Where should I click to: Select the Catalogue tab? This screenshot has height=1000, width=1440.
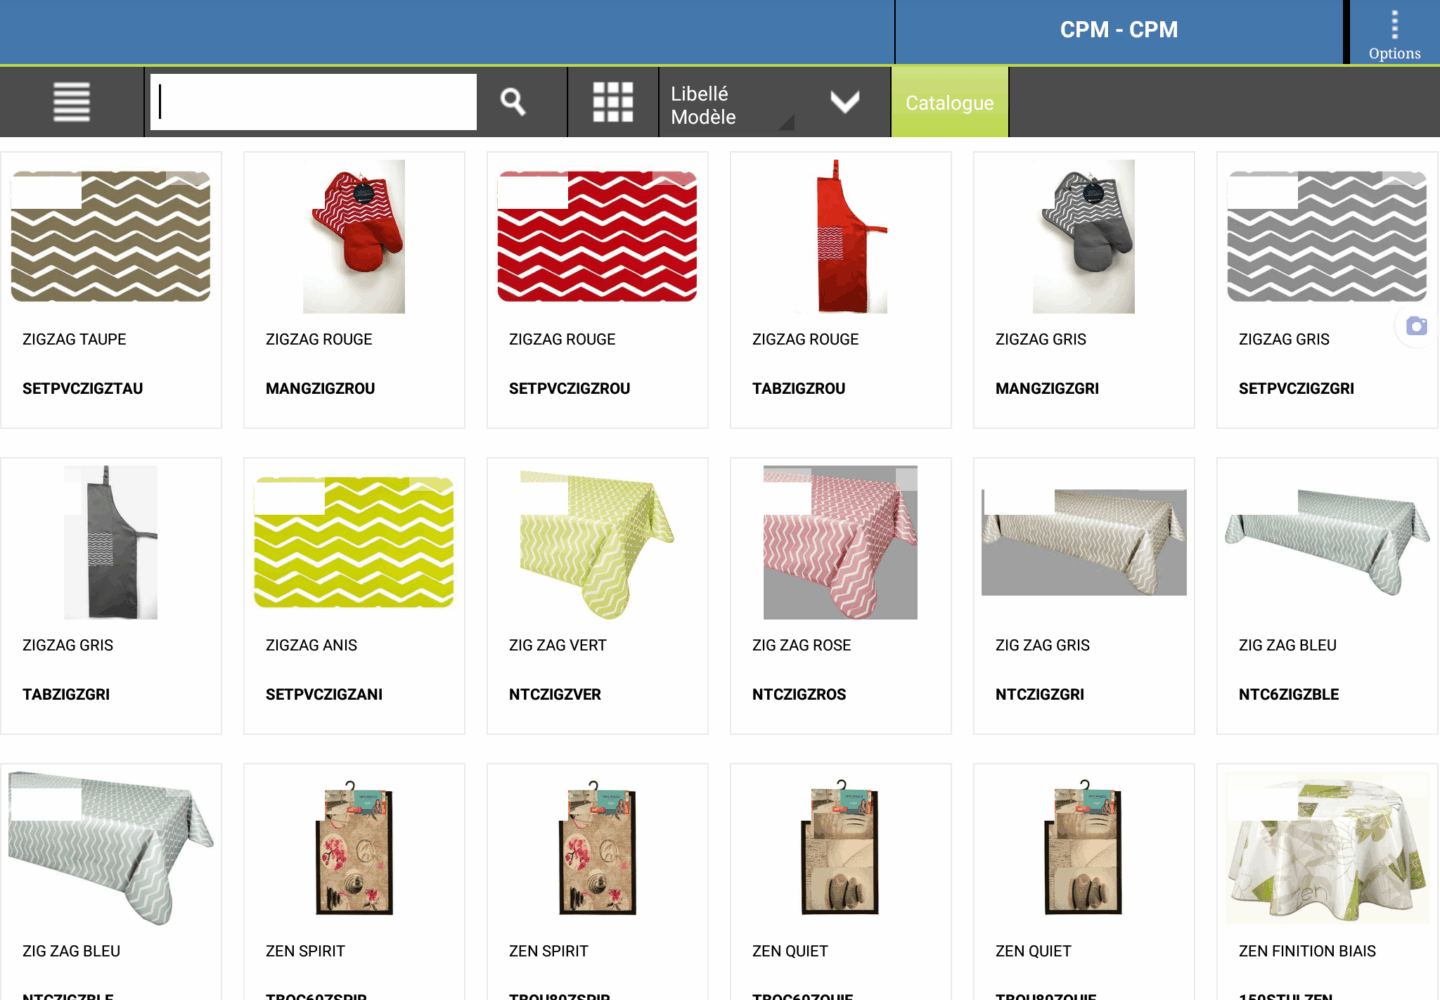(950, 102)
